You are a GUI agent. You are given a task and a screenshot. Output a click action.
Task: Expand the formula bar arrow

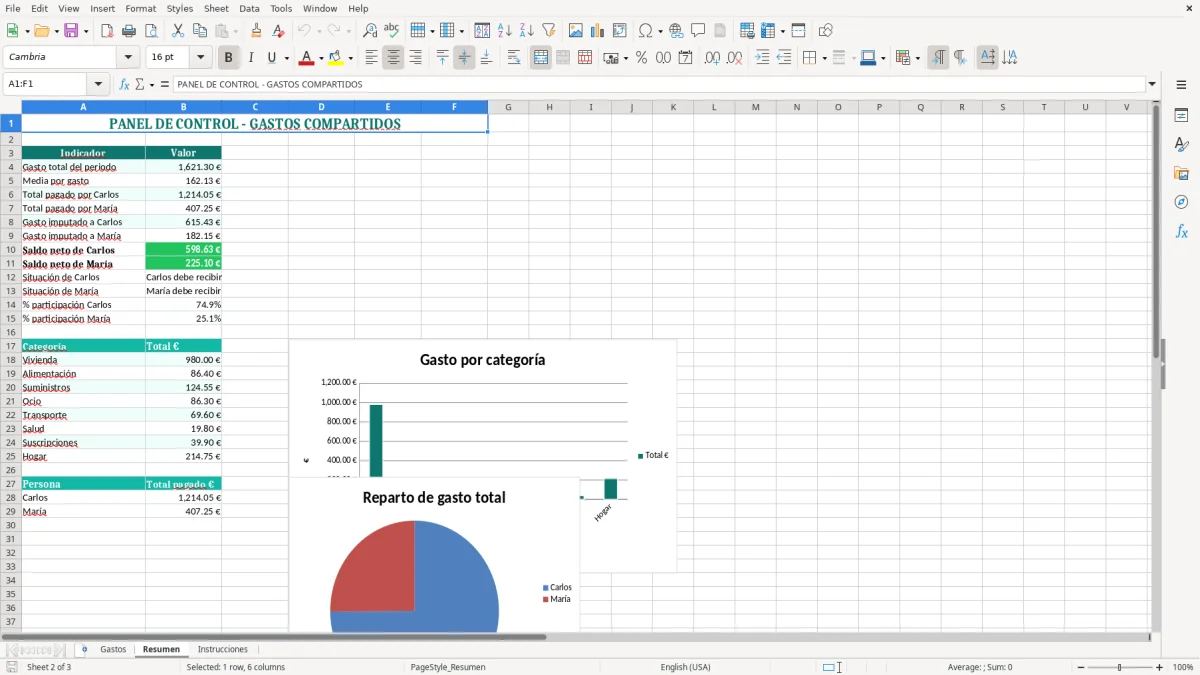click(x=1152, y=85)
